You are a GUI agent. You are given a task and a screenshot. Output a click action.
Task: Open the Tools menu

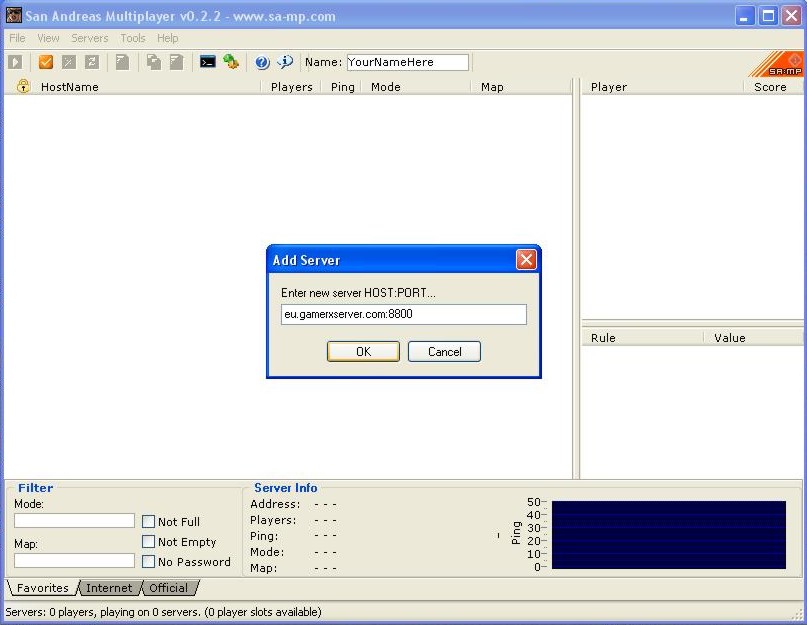(133, 38)
